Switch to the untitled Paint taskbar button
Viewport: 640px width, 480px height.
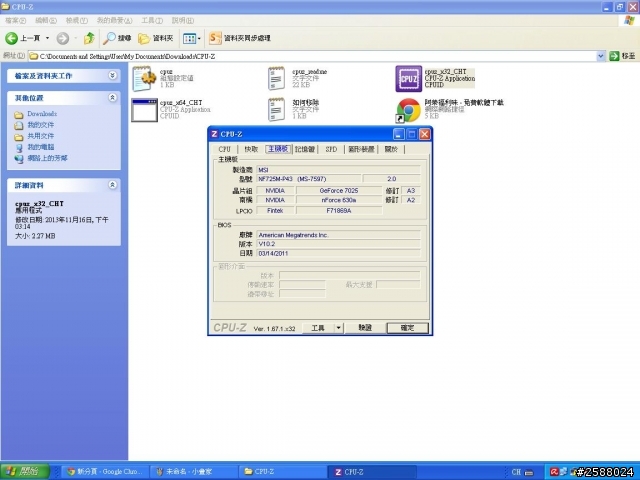click(x=194, y=471)
